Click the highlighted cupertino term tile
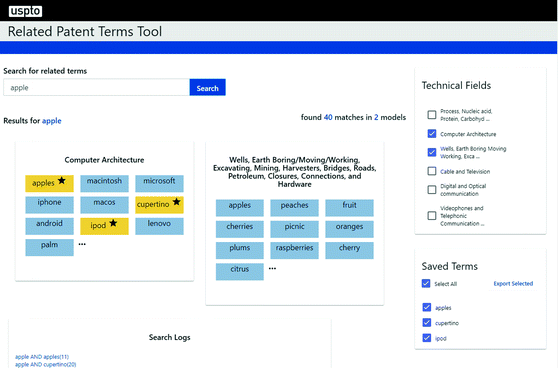The image size is (558, 368). point(159,205)
